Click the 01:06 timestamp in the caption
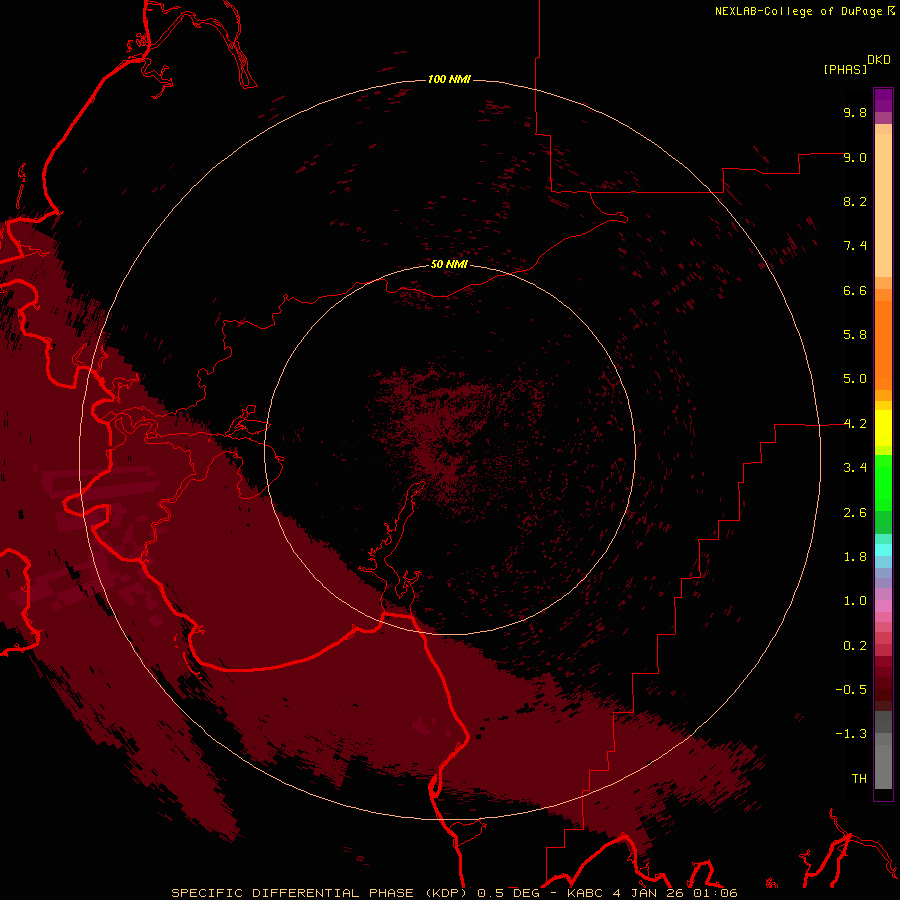900x900 pixels. 715,893
